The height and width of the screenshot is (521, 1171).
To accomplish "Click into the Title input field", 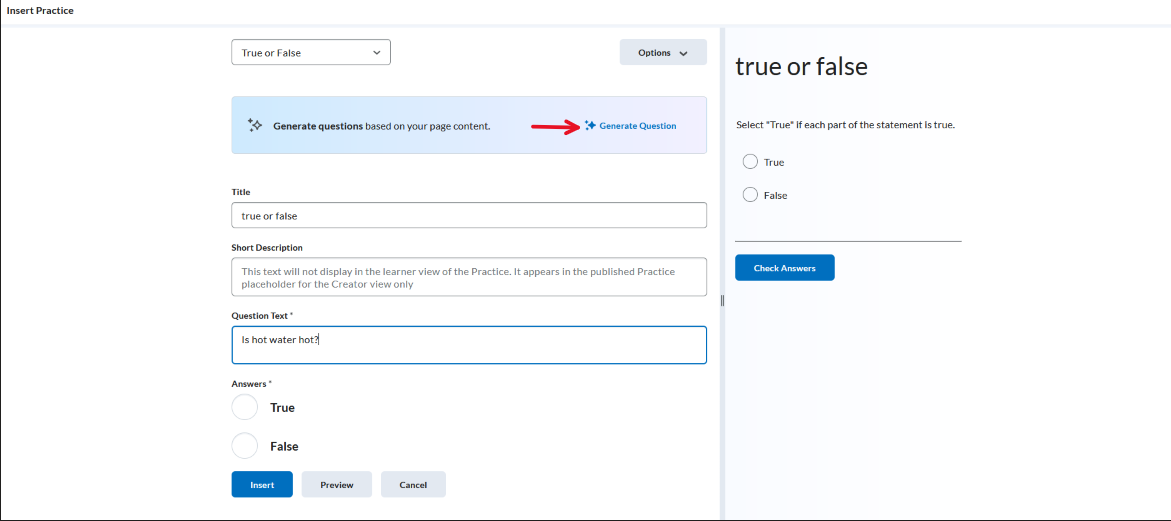I will click(x=469, y=215).
